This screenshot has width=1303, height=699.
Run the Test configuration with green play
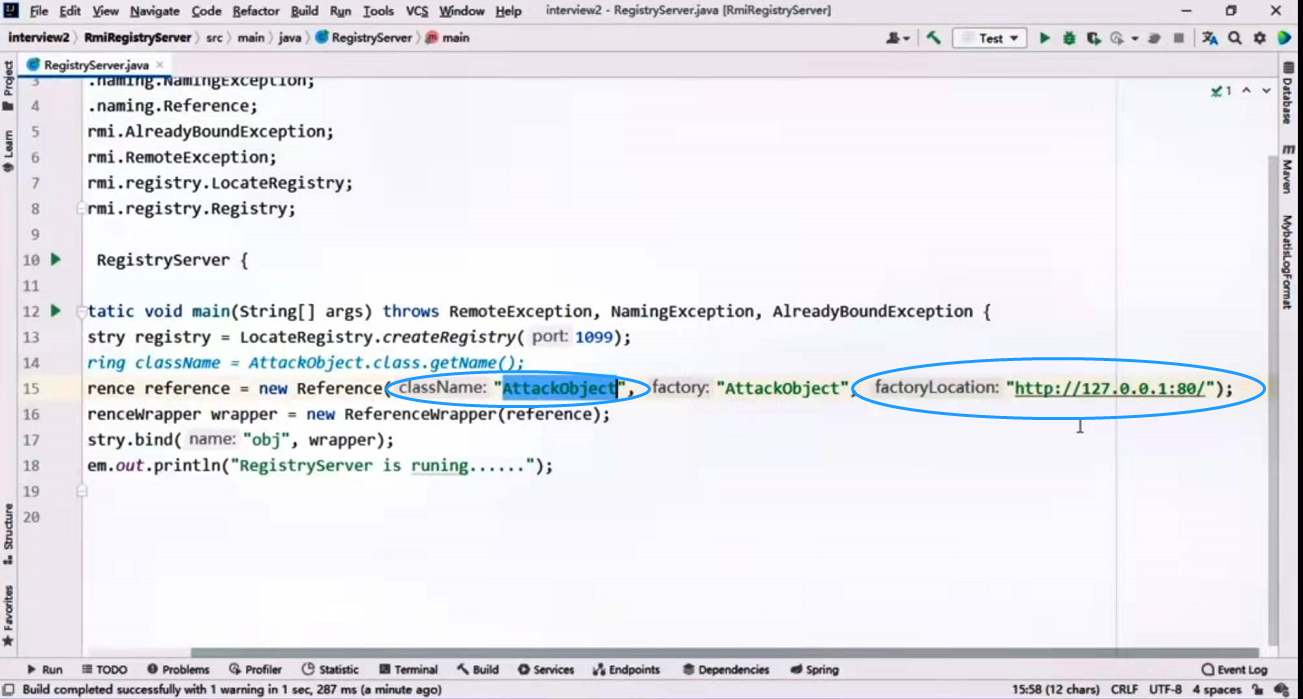point(1044,38)
